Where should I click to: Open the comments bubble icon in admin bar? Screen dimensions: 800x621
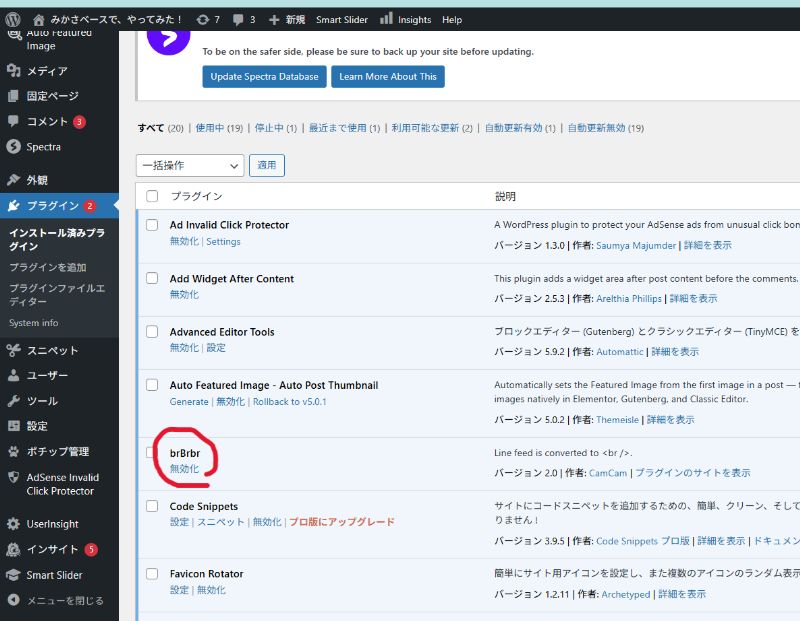tap(237, 19)
